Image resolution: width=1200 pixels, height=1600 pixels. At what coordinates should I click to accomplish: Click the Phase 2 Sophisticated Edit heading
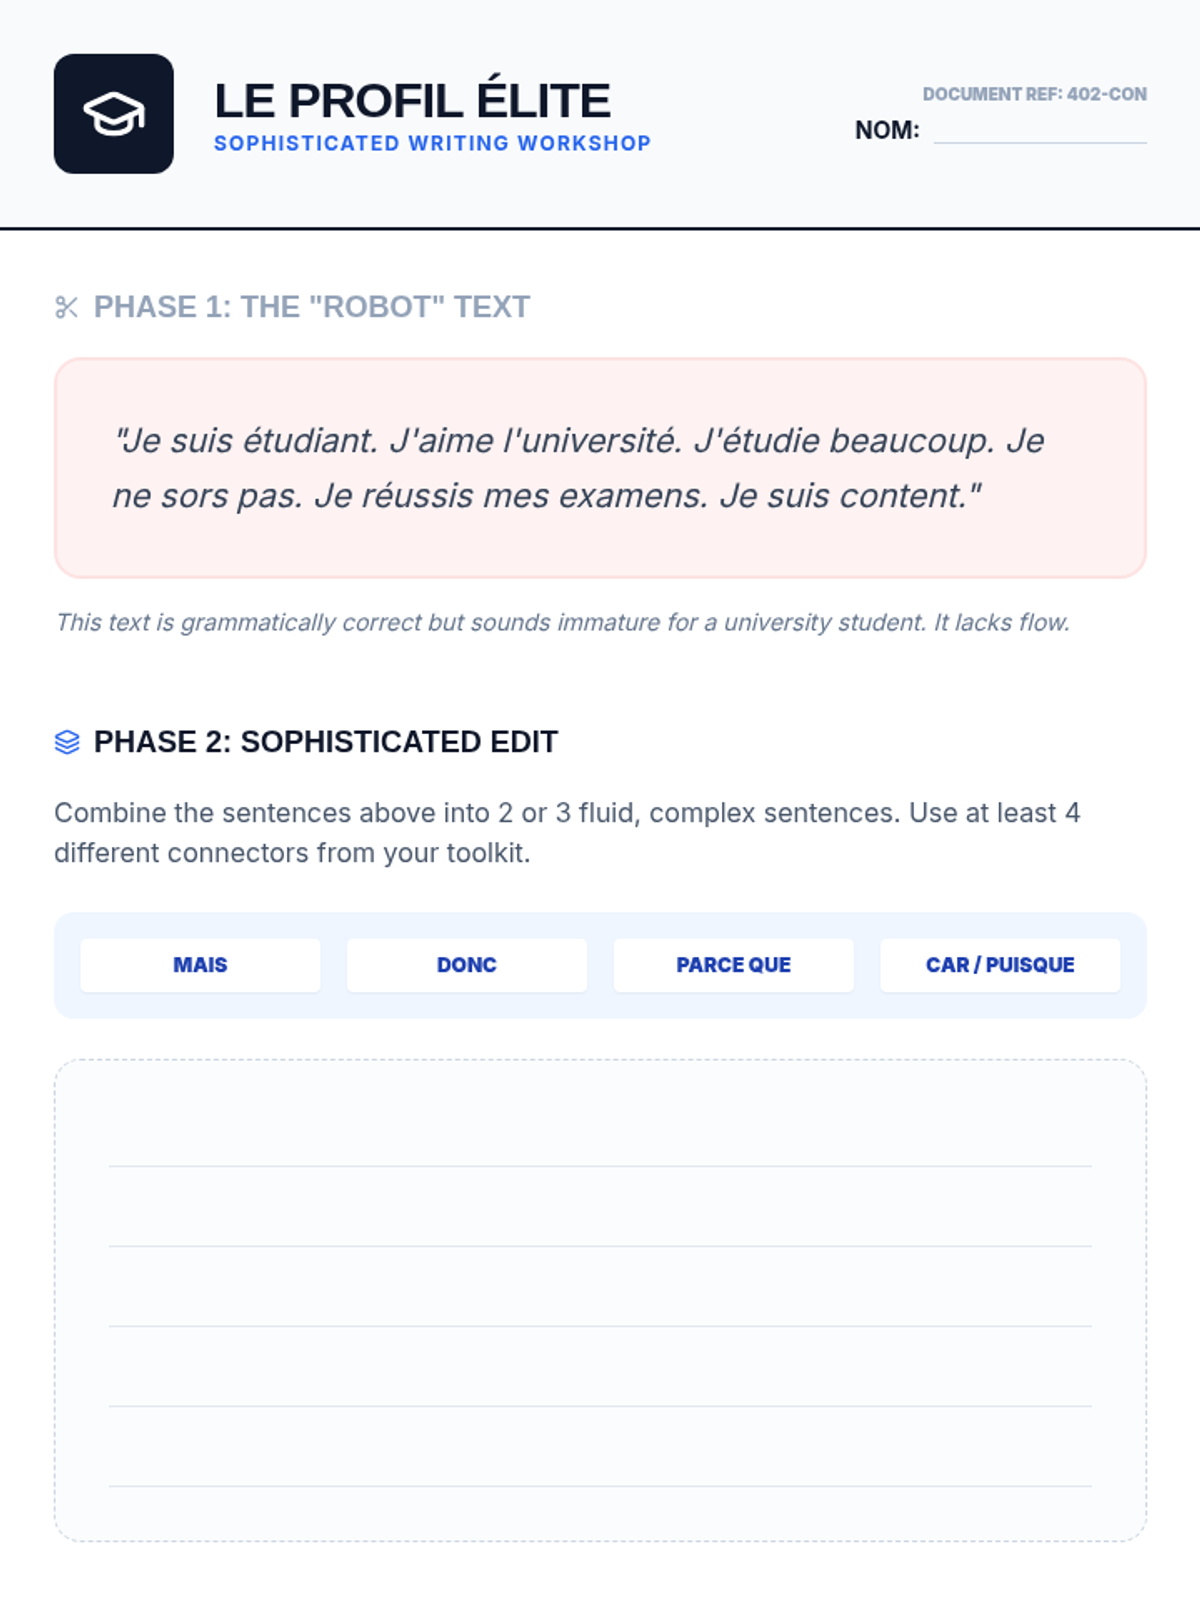(325, 742)
